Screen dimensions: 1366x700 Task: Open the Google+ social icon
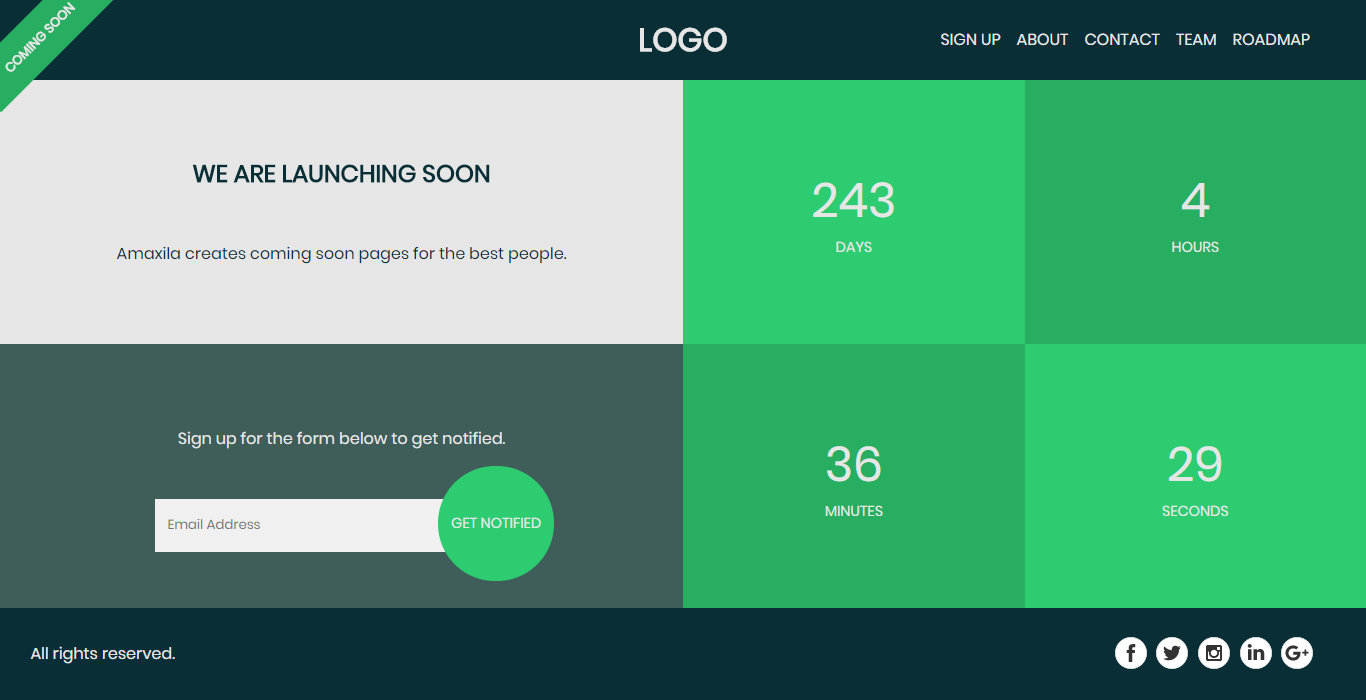click(1297, 652)
